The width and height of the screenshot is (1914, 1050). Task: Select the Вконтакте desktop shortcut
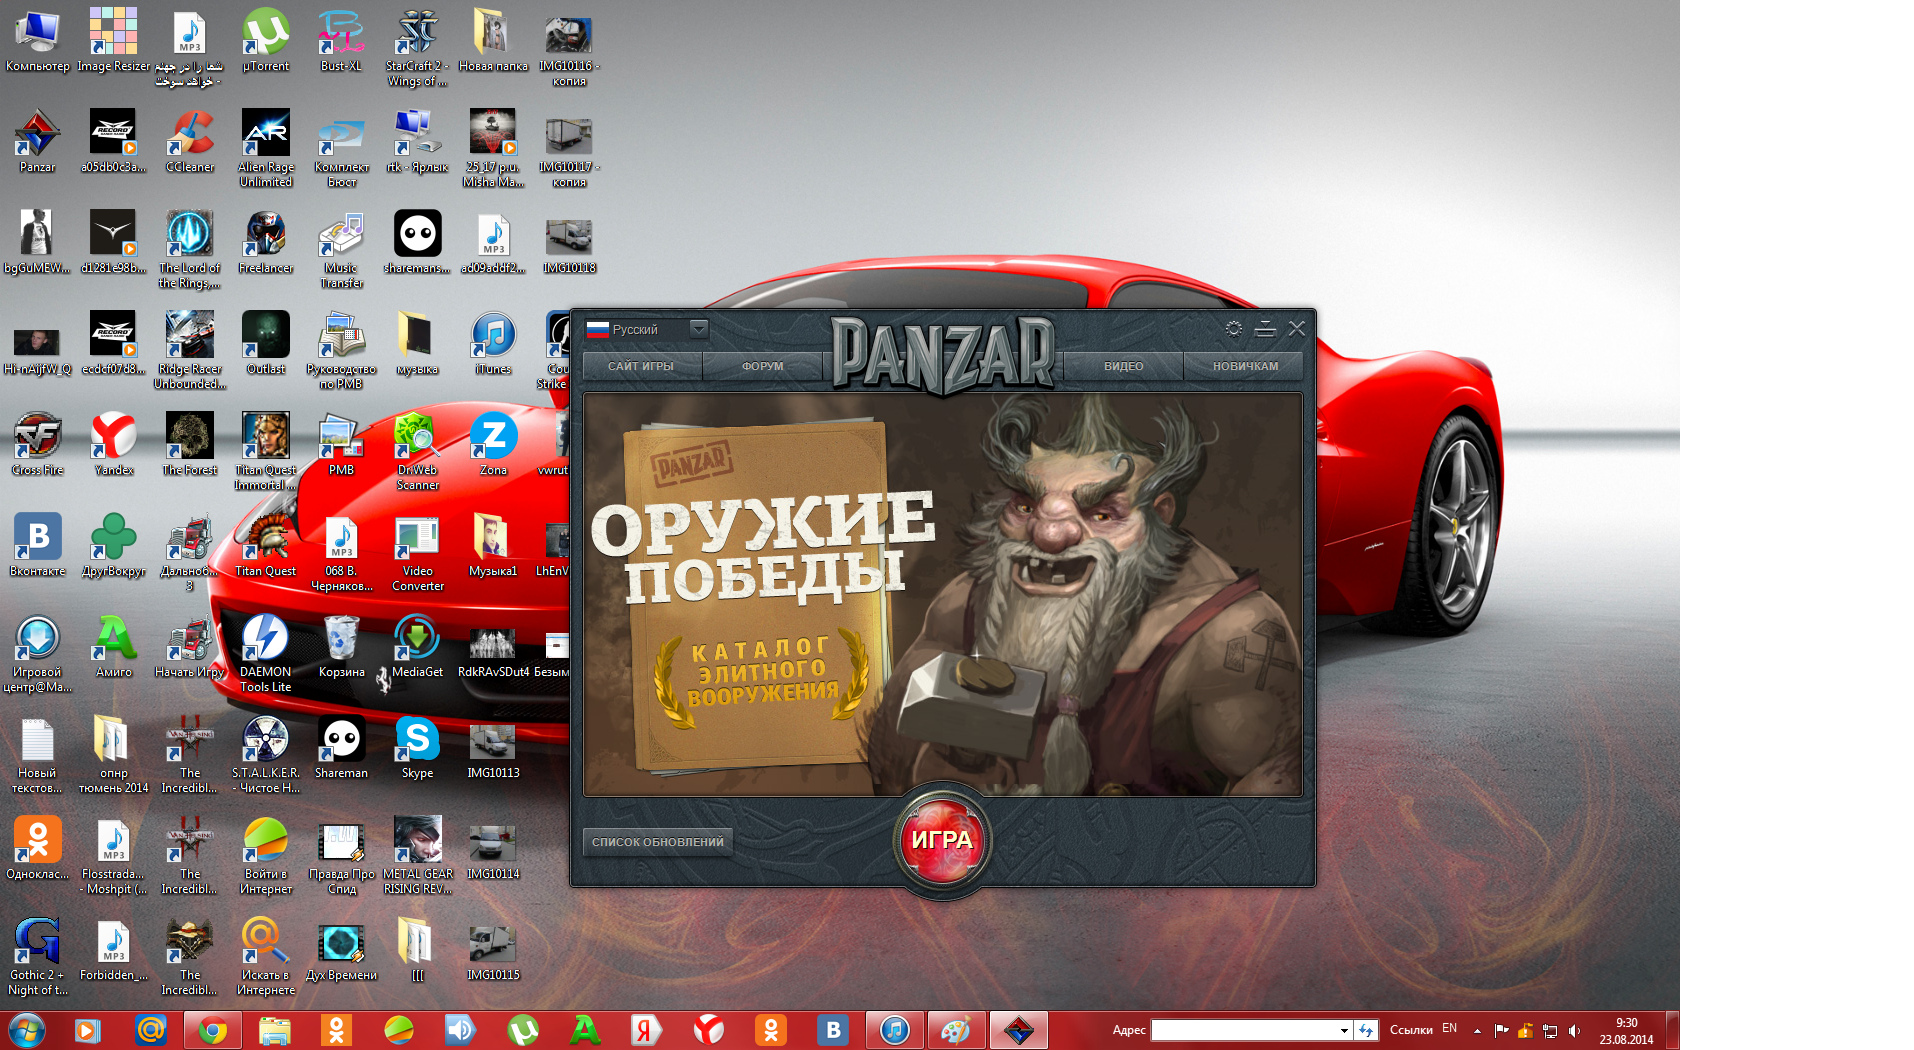[38, 546]
